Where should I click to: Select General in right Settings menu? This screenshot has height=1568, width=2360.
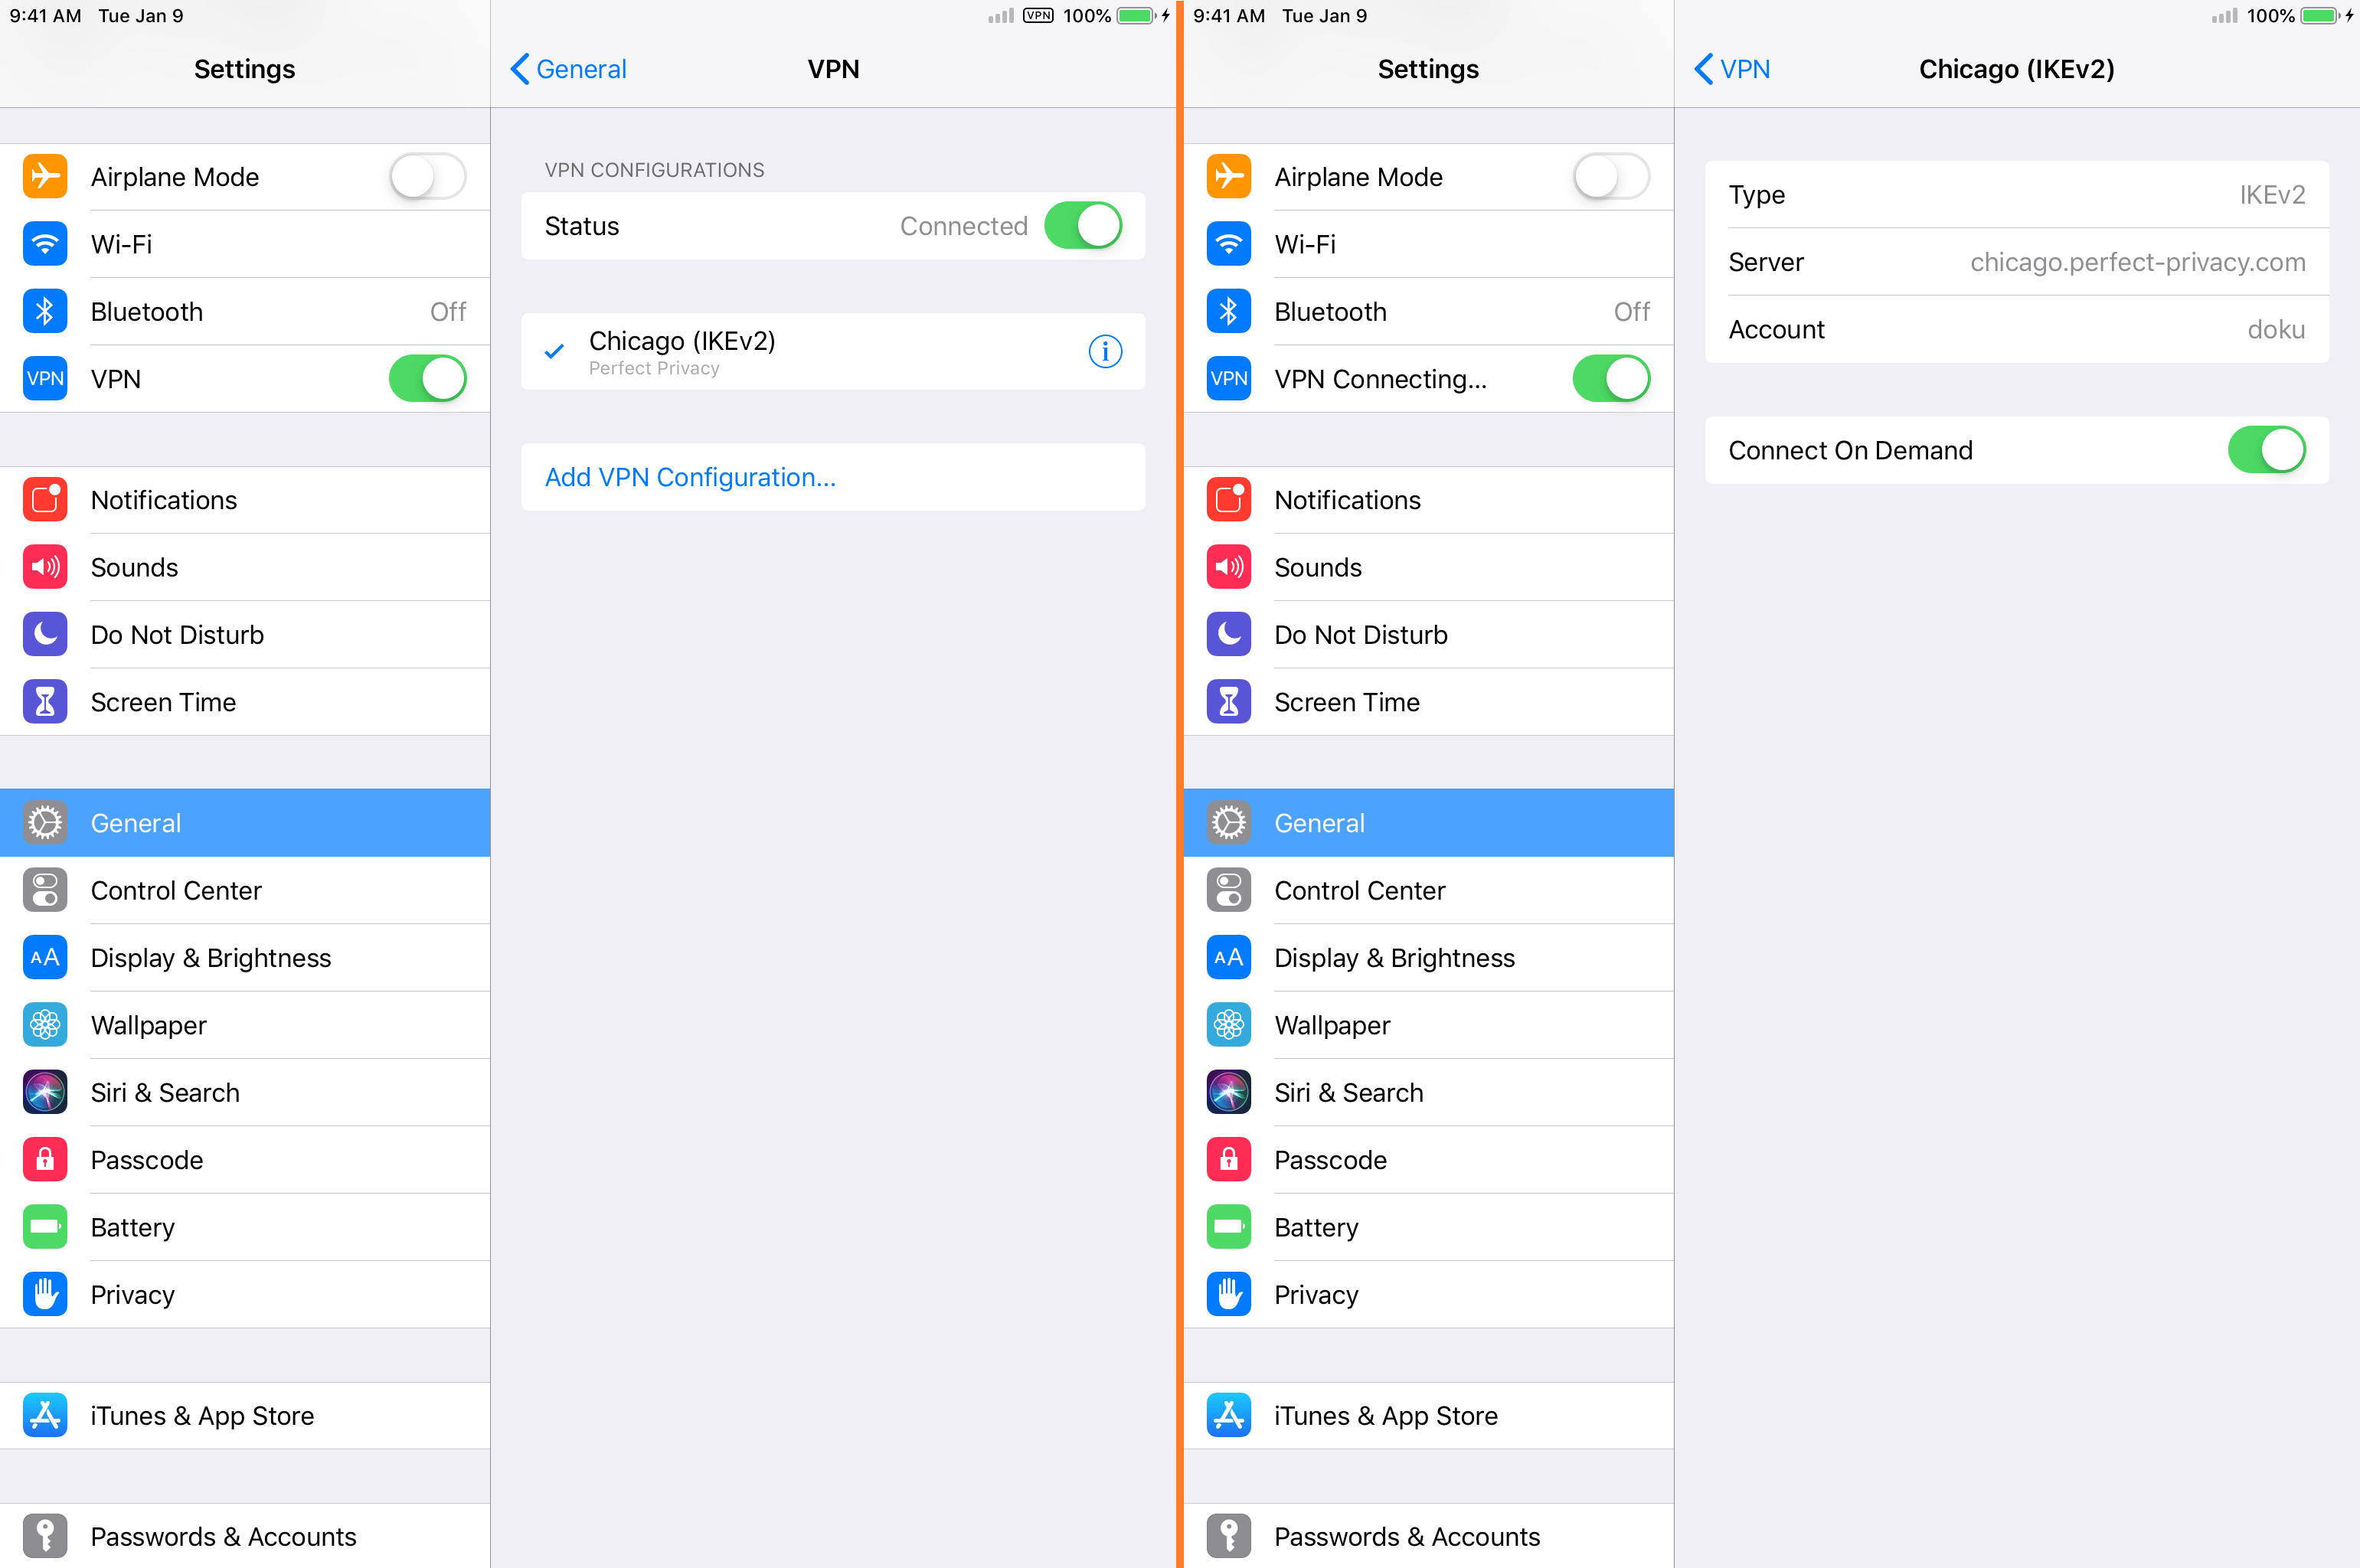tap(1430, 821)
